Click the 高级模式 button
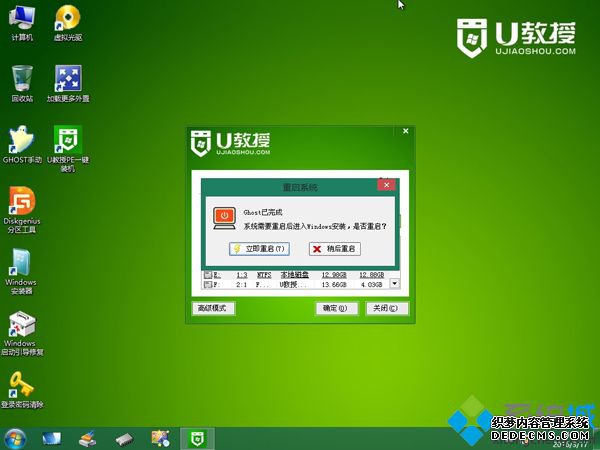This screenshot has height=450, width=600. click(213, 308)
